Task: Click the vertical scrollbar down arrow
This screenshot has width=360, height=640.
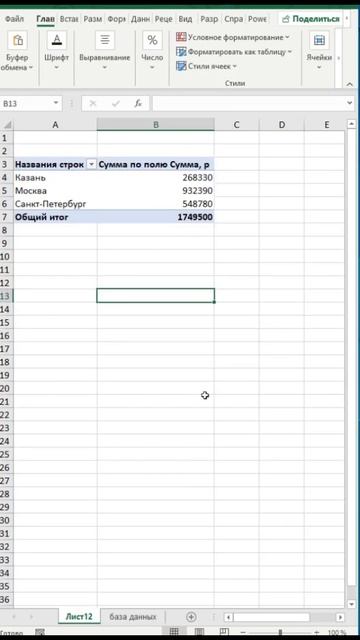Action: (351, 604)
